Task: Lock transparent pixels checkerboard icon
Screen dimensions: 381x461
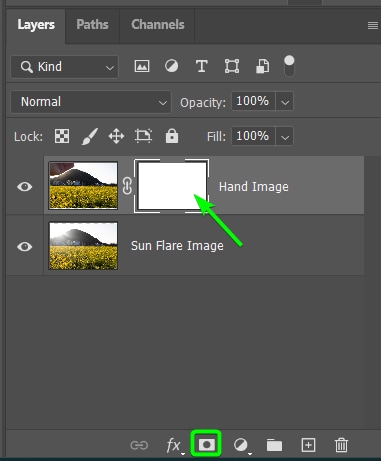Action: point(62,136)
